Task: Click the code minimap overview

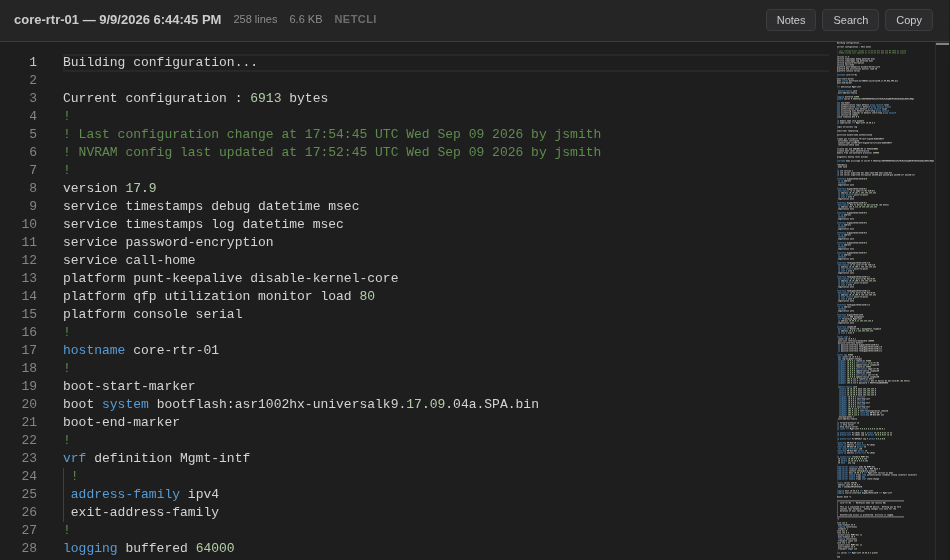Action: pos(885,301)
